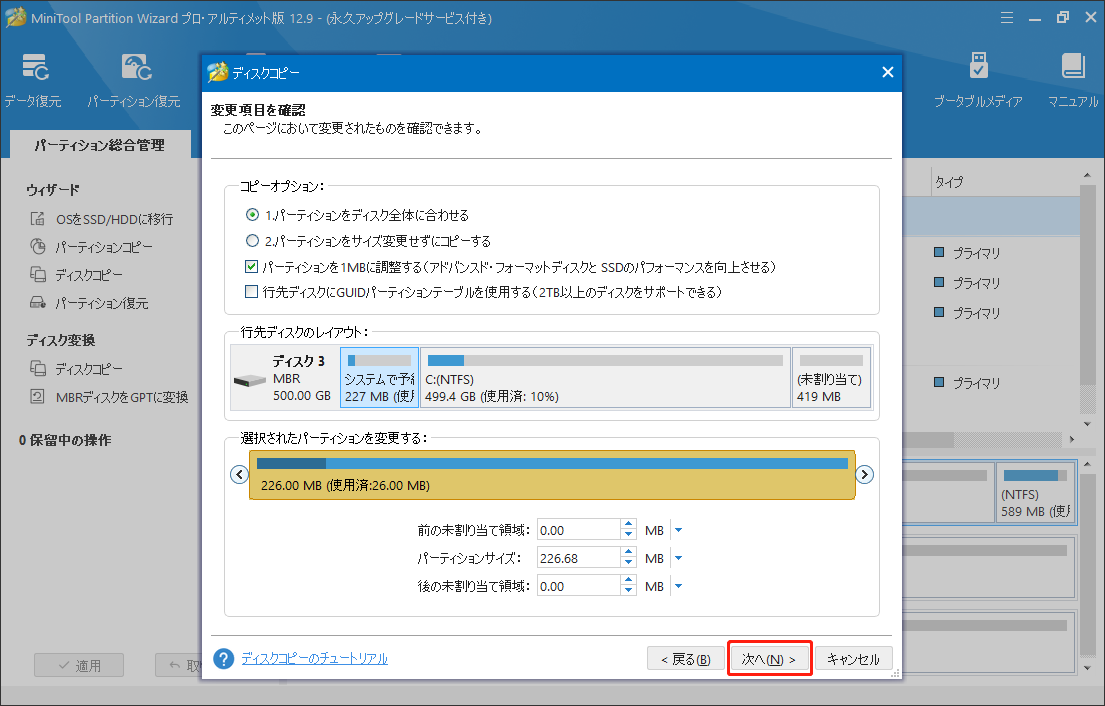
Task: Click the 適用 button in main window
Action: pos(79,665)
